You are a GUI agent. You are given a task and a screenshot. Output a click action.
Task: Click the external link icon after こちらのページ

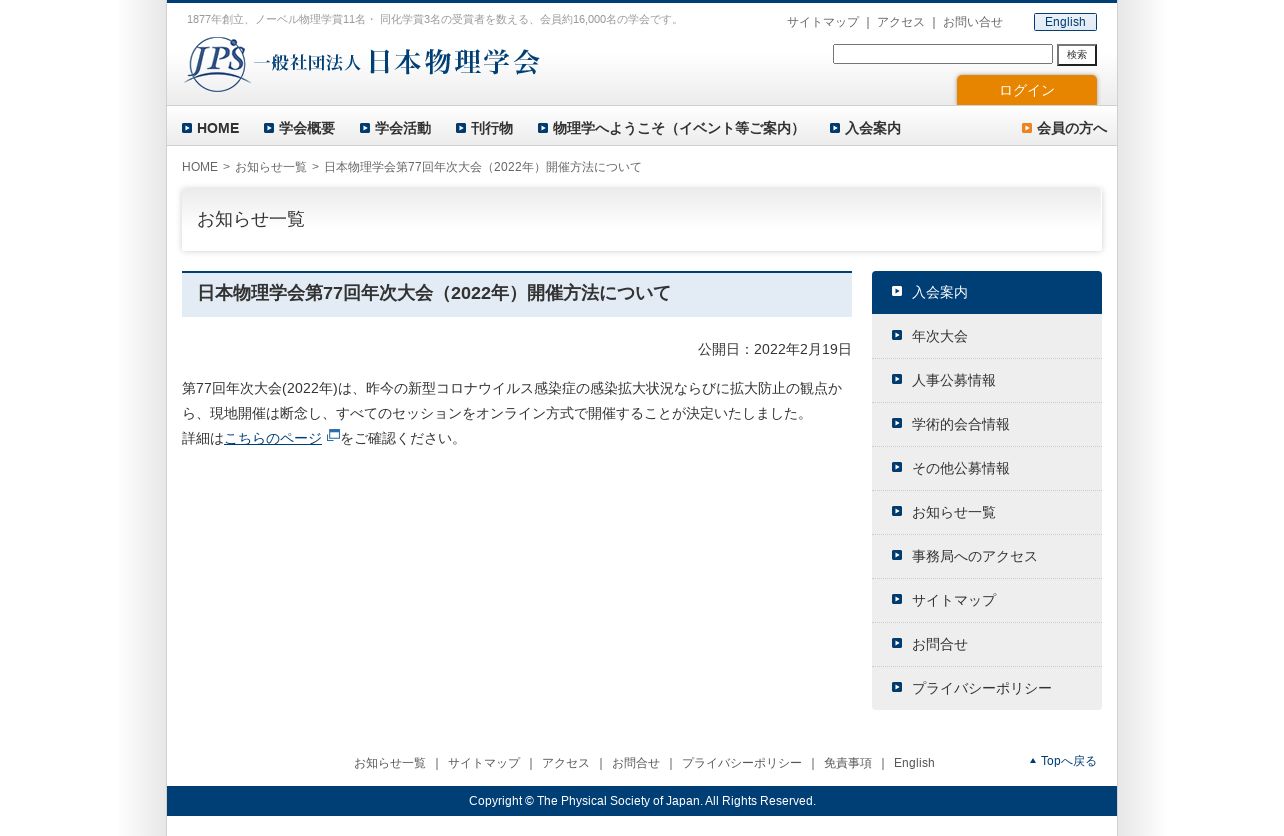point(334,435)
